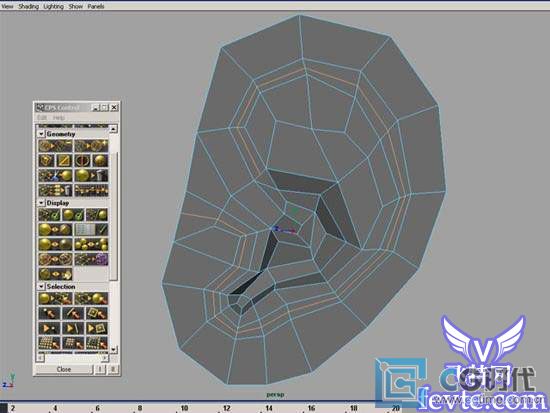Click the second wide Geometry icon with plus

click(91, 146)
